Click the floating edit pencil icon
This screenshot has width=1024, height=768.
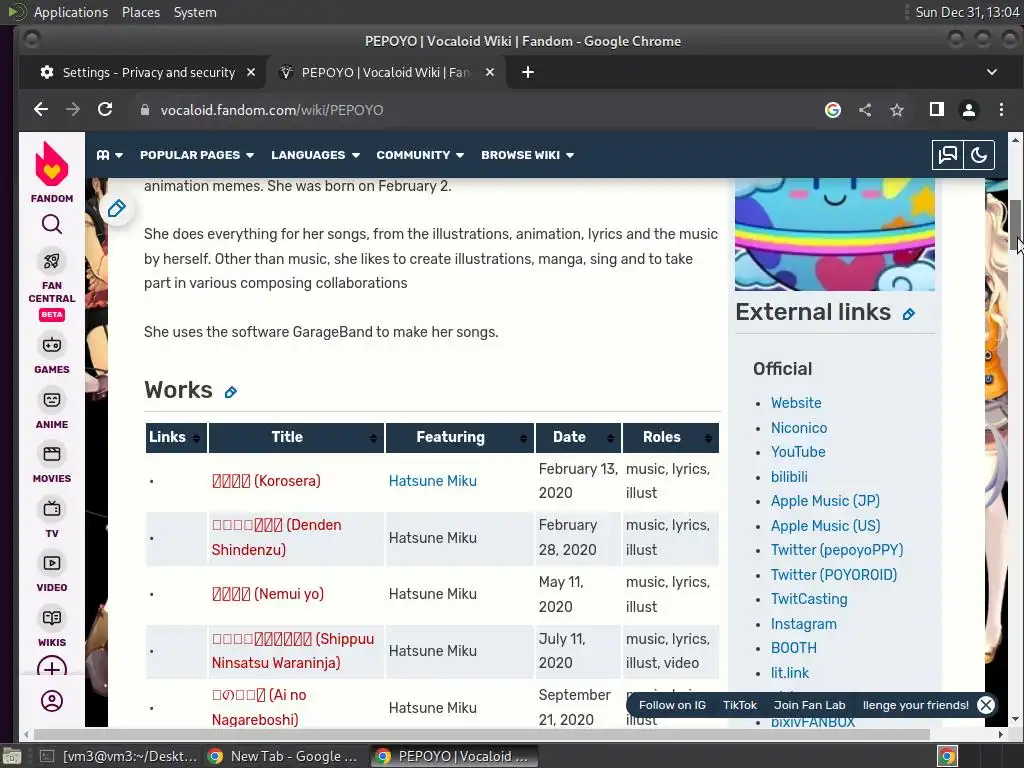pyautogui.click(x=116, y=209)
